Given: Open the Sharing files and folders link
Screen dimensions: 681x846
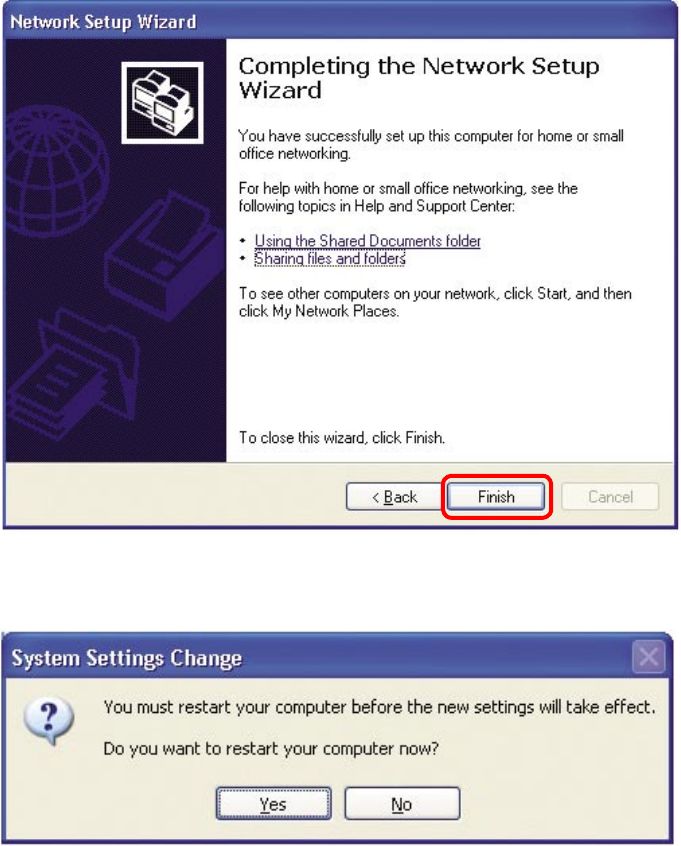Looking at the screenshot, I should [x=330, y=258].
